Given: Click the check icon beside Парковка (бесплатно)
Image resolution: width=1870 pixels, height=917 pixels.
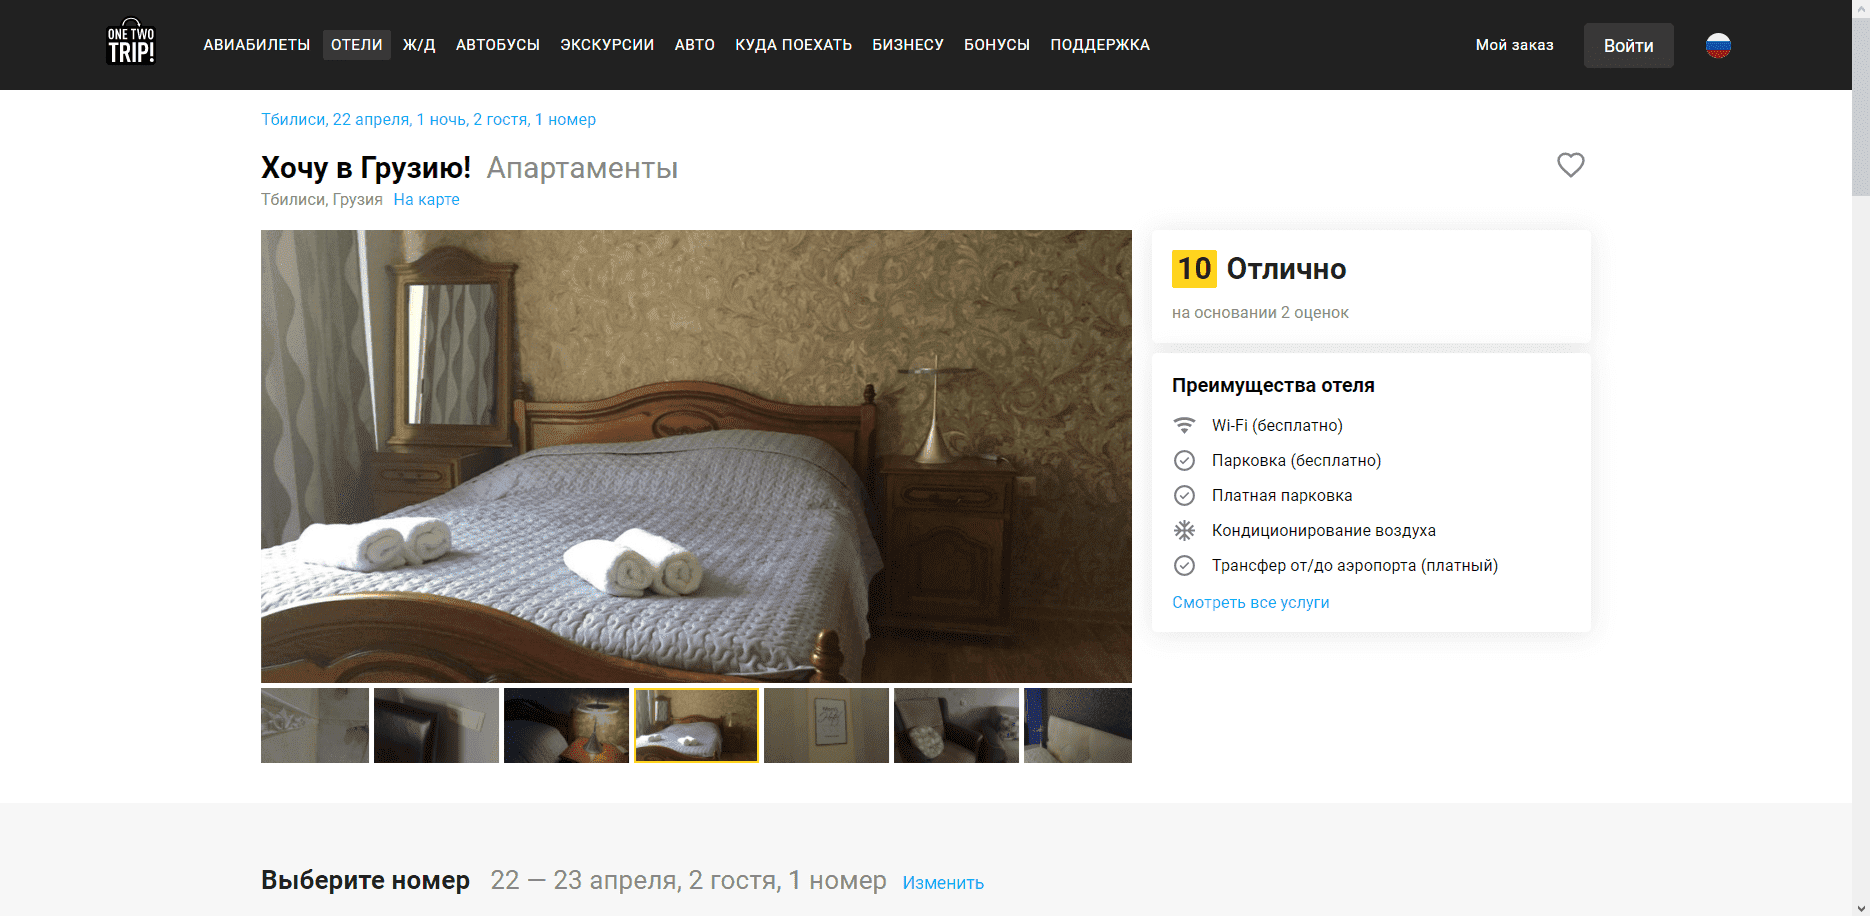Looking at the screenshot, I should pyautogui.click(x=1184, y=460).
